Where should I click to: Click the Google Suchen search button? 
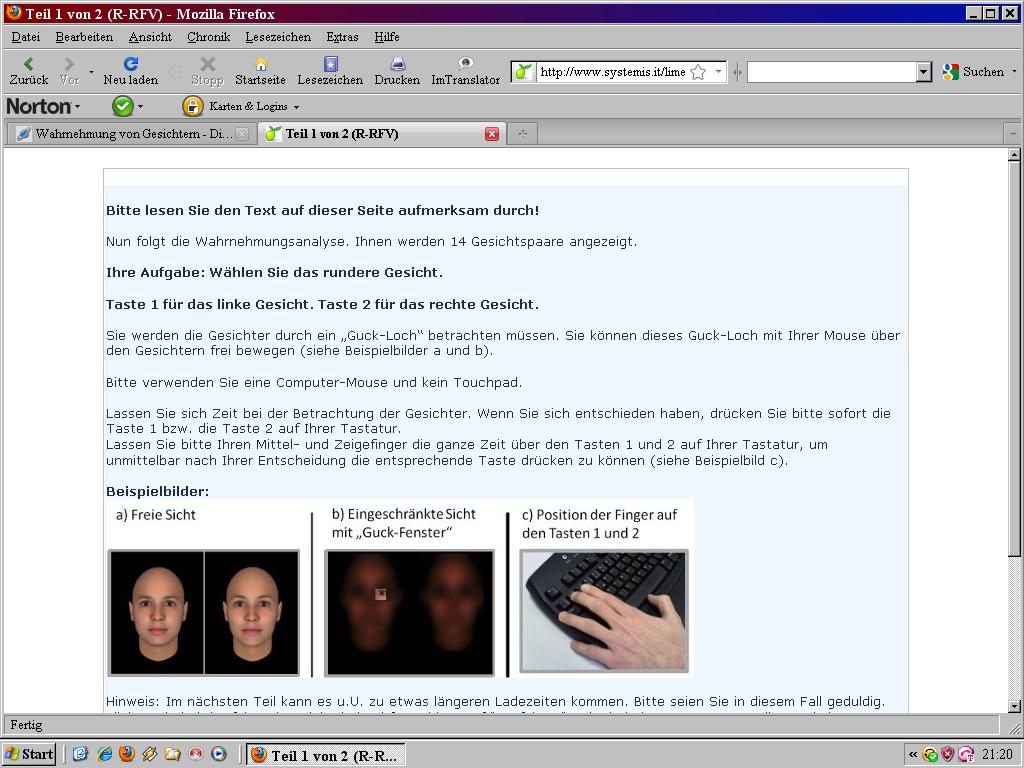click(x=973, y=72)
